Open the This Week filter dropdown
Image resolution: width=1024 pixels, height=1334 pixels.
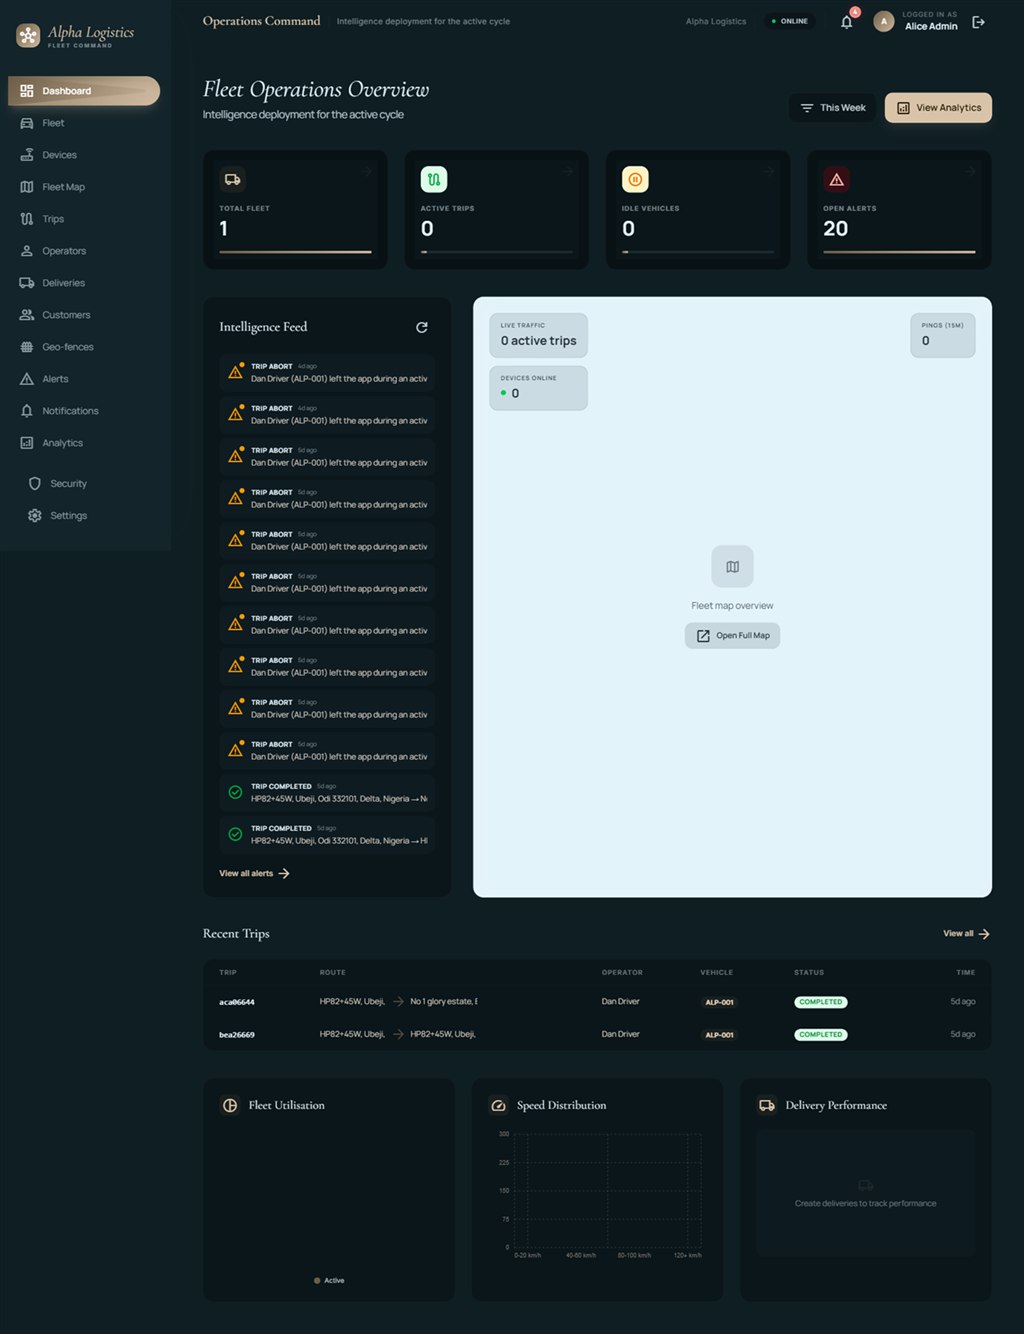coord(833,108)
